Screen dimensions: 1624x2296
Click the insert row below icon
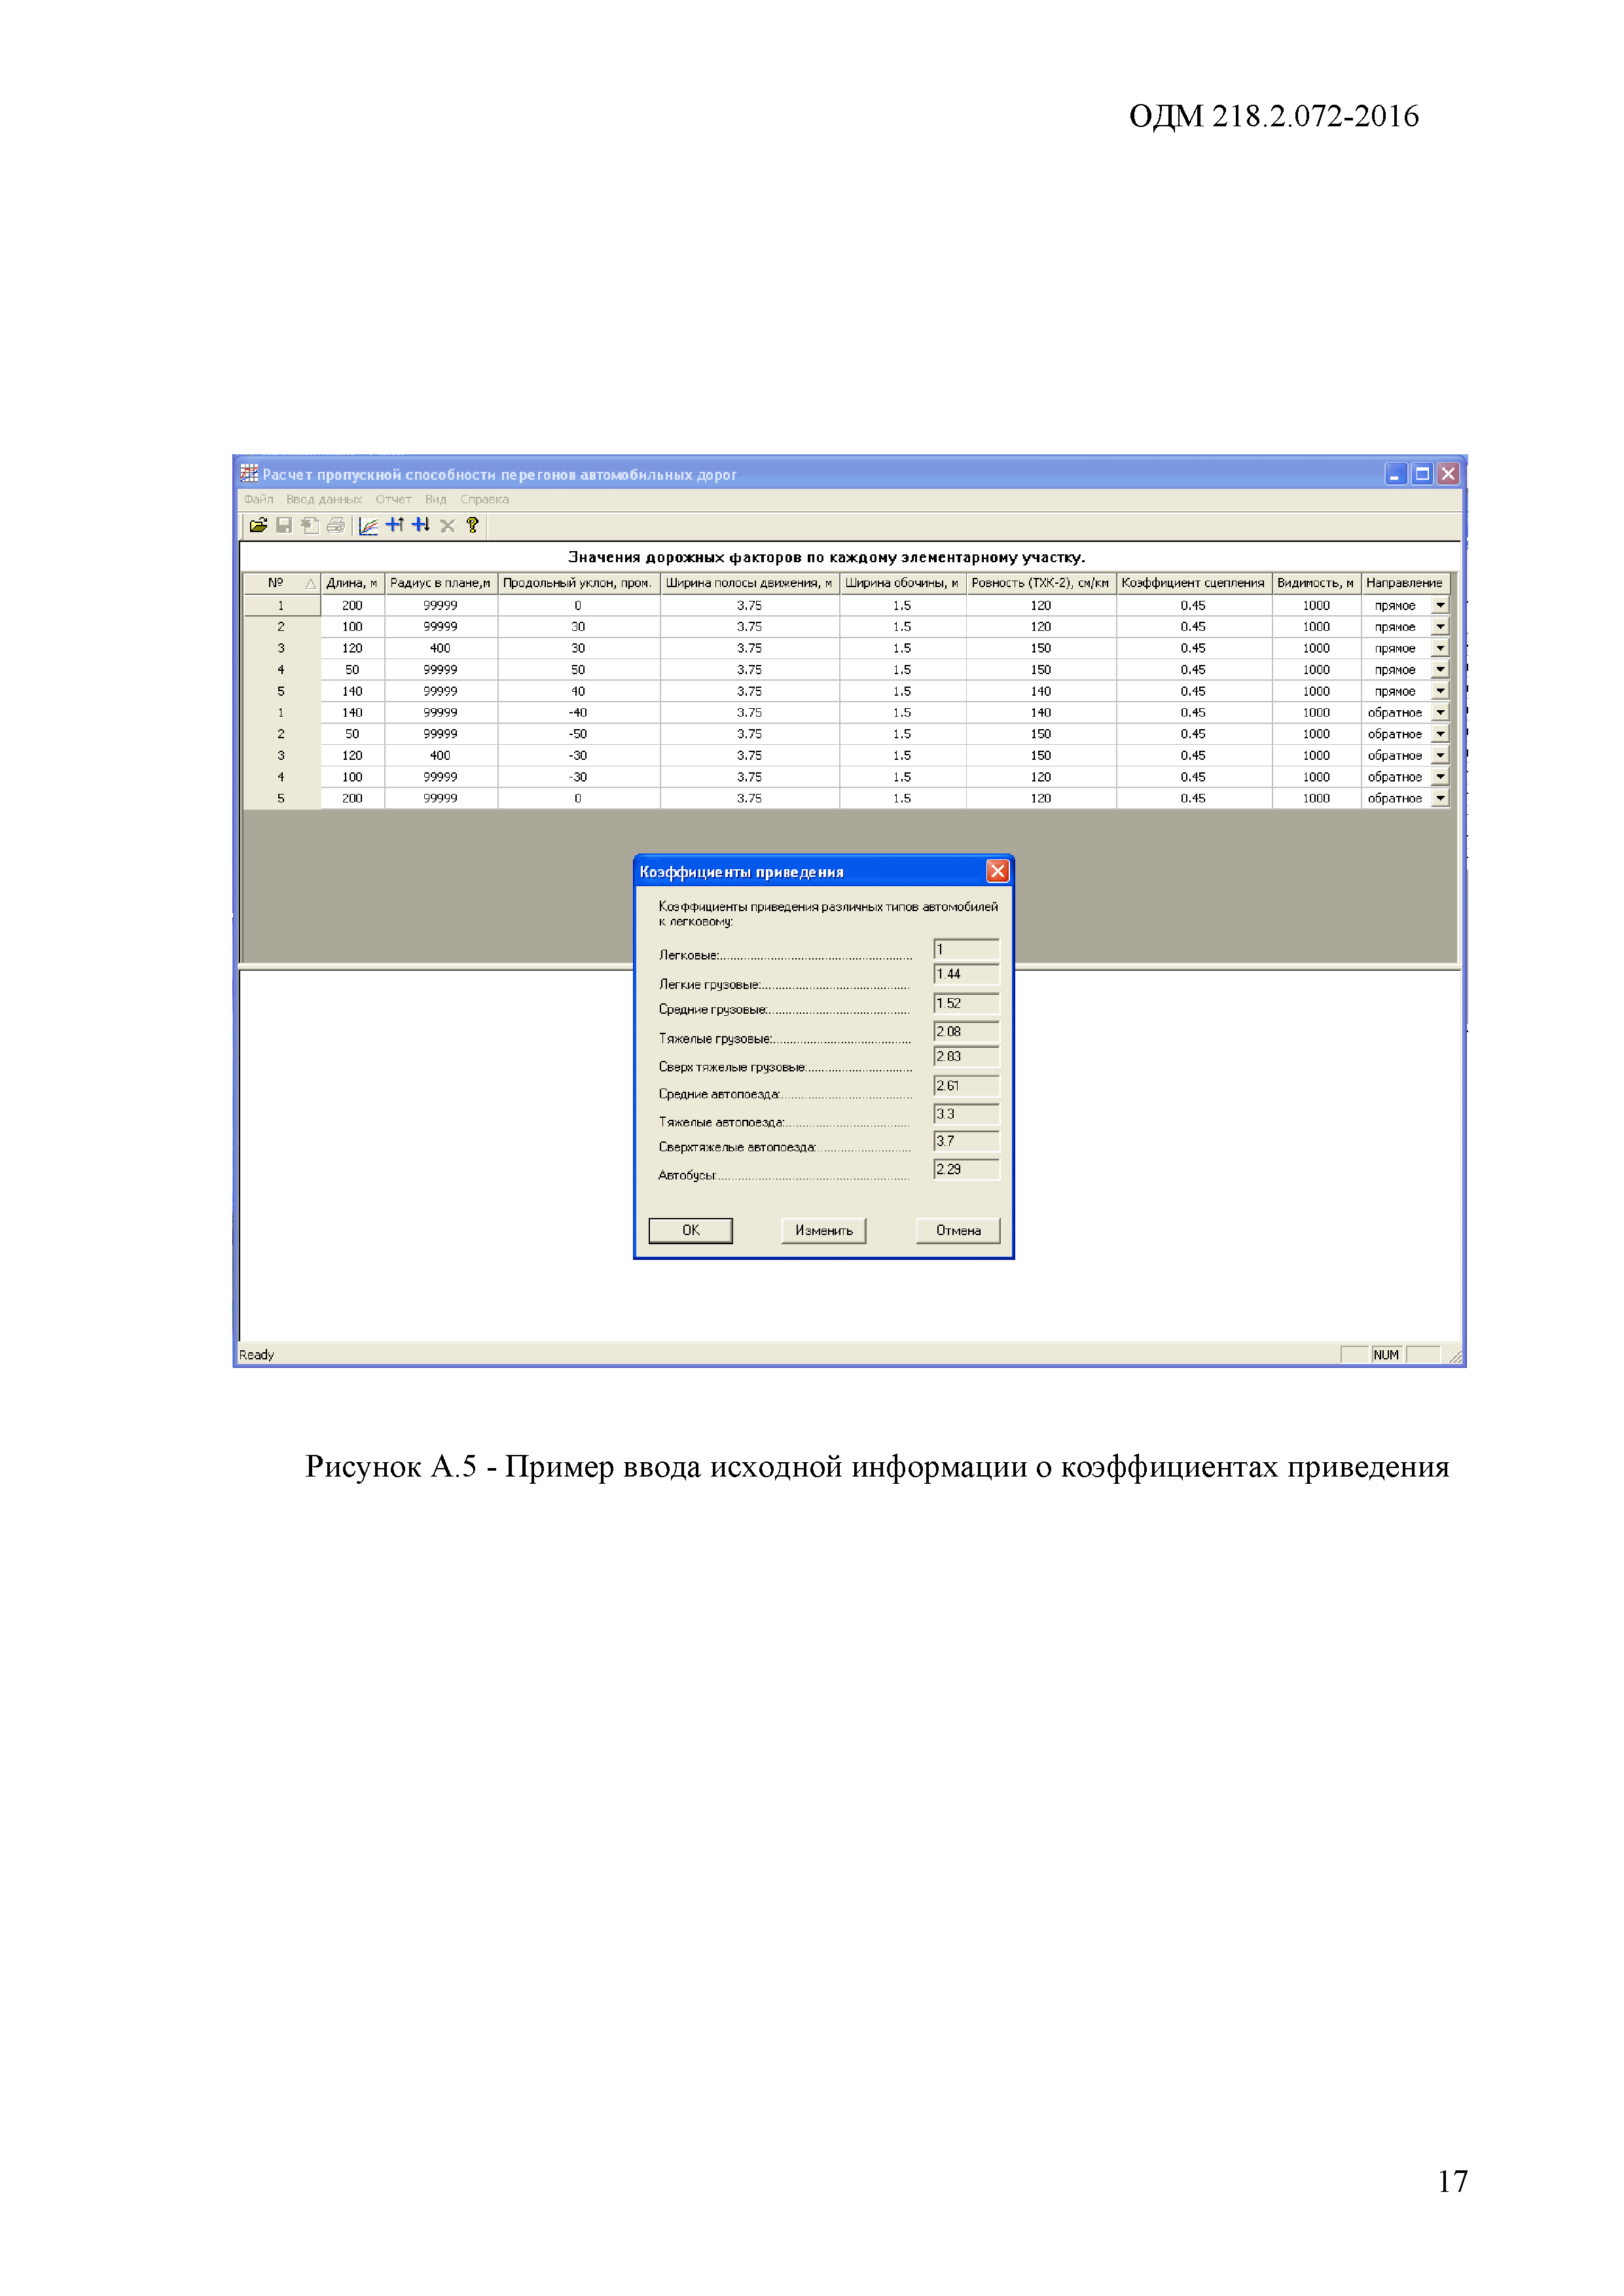pos(421,525)
